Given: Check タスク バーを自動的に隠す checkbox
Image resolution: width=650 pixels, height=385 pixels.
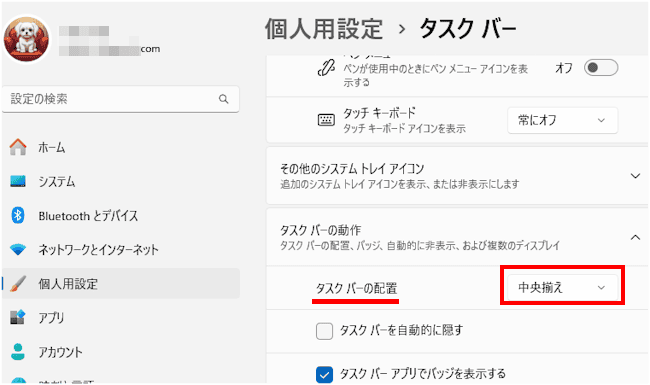Looking at the screenshot, I should [x=324, y=331].
